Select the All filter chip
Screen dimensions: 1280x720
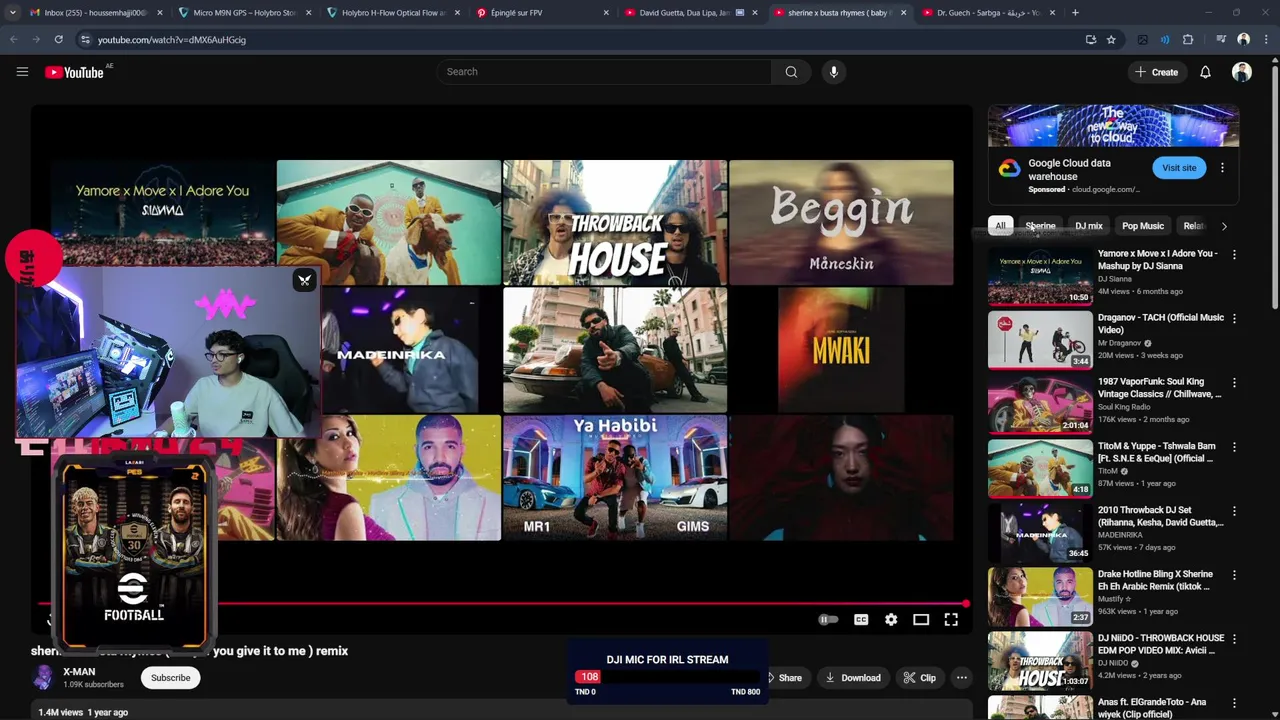(1000, 226)
